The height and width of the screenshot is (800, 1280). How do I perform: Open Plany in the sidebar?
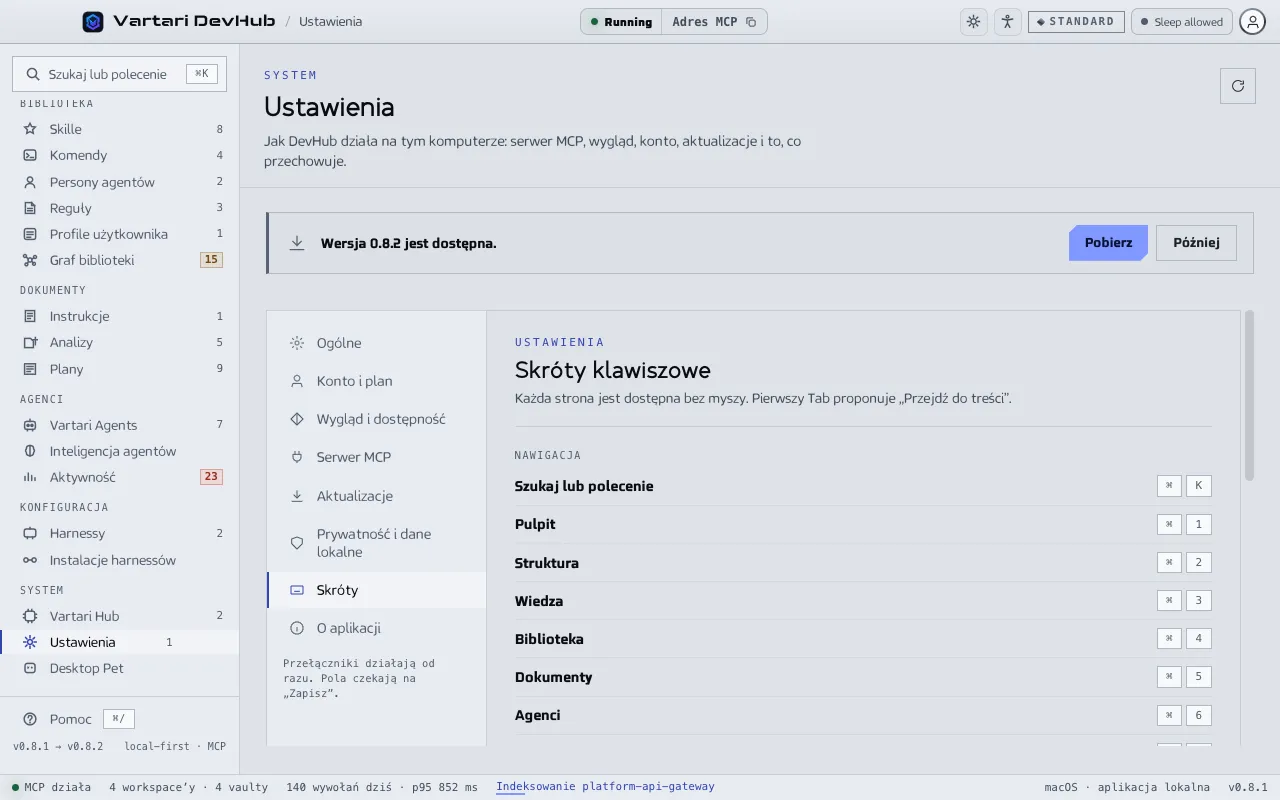120,369
